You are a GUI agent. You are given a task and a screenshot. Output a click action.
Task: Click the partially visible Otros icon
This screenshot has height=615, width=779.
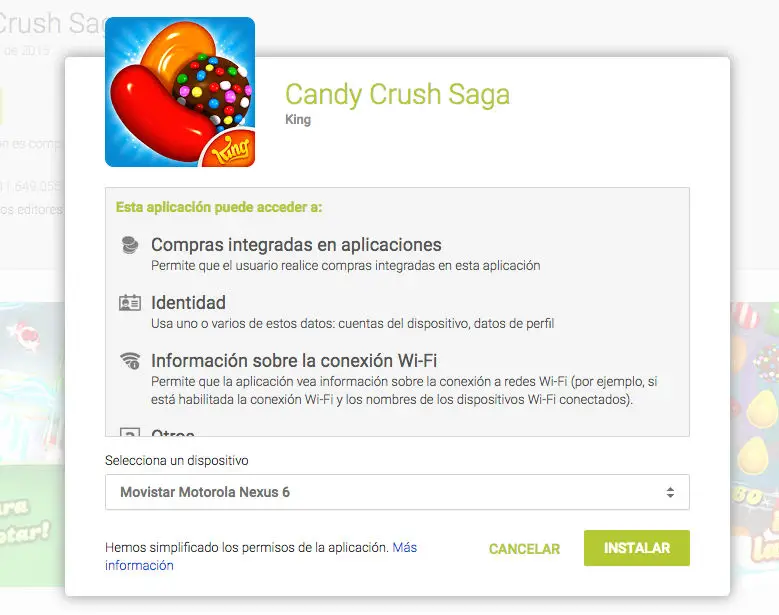point(130,432)
